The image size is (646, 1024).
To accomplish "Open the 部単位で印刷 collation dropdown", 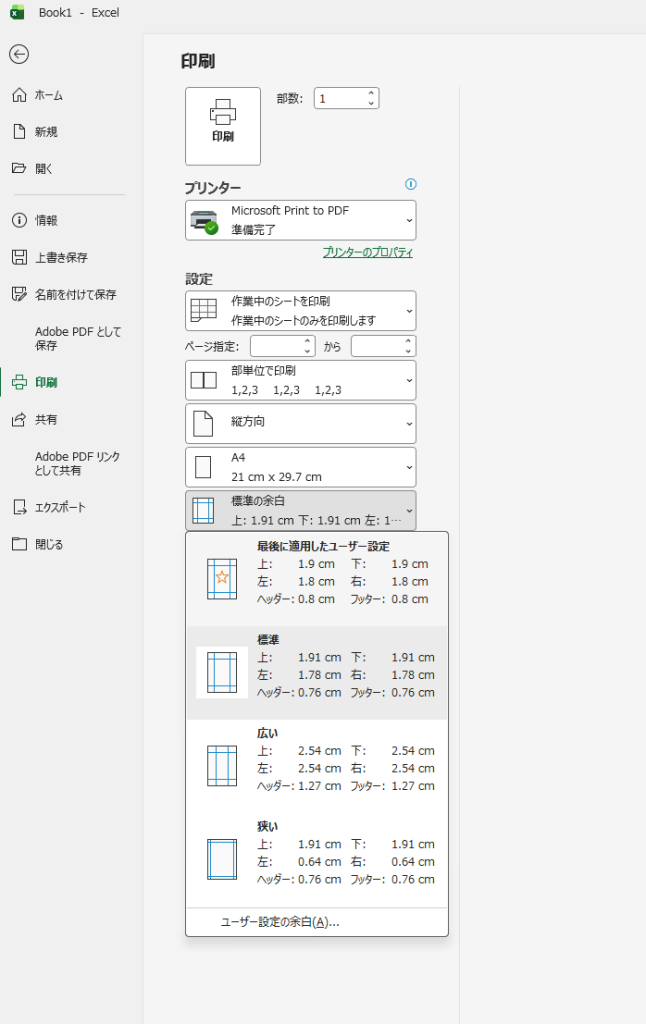I will coord(300,380).
